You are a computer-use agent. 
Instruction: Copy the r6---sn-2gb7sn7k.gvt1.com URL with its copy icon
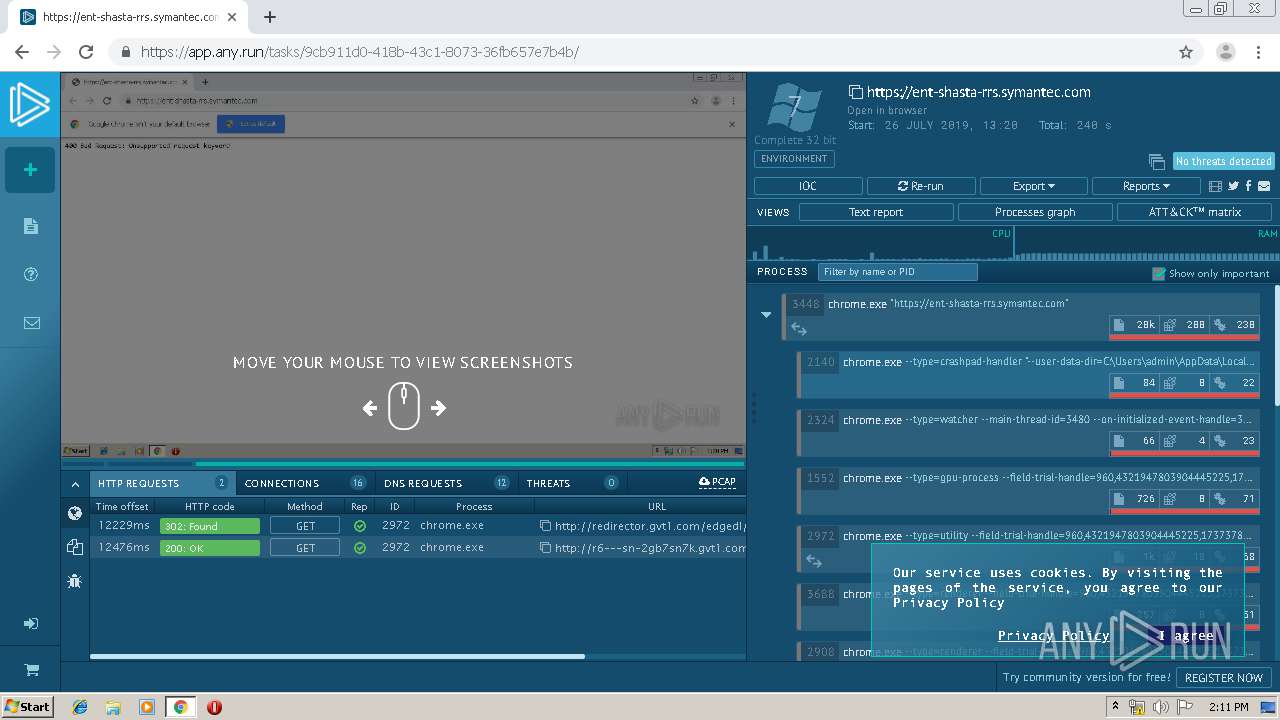pos(545,548)
